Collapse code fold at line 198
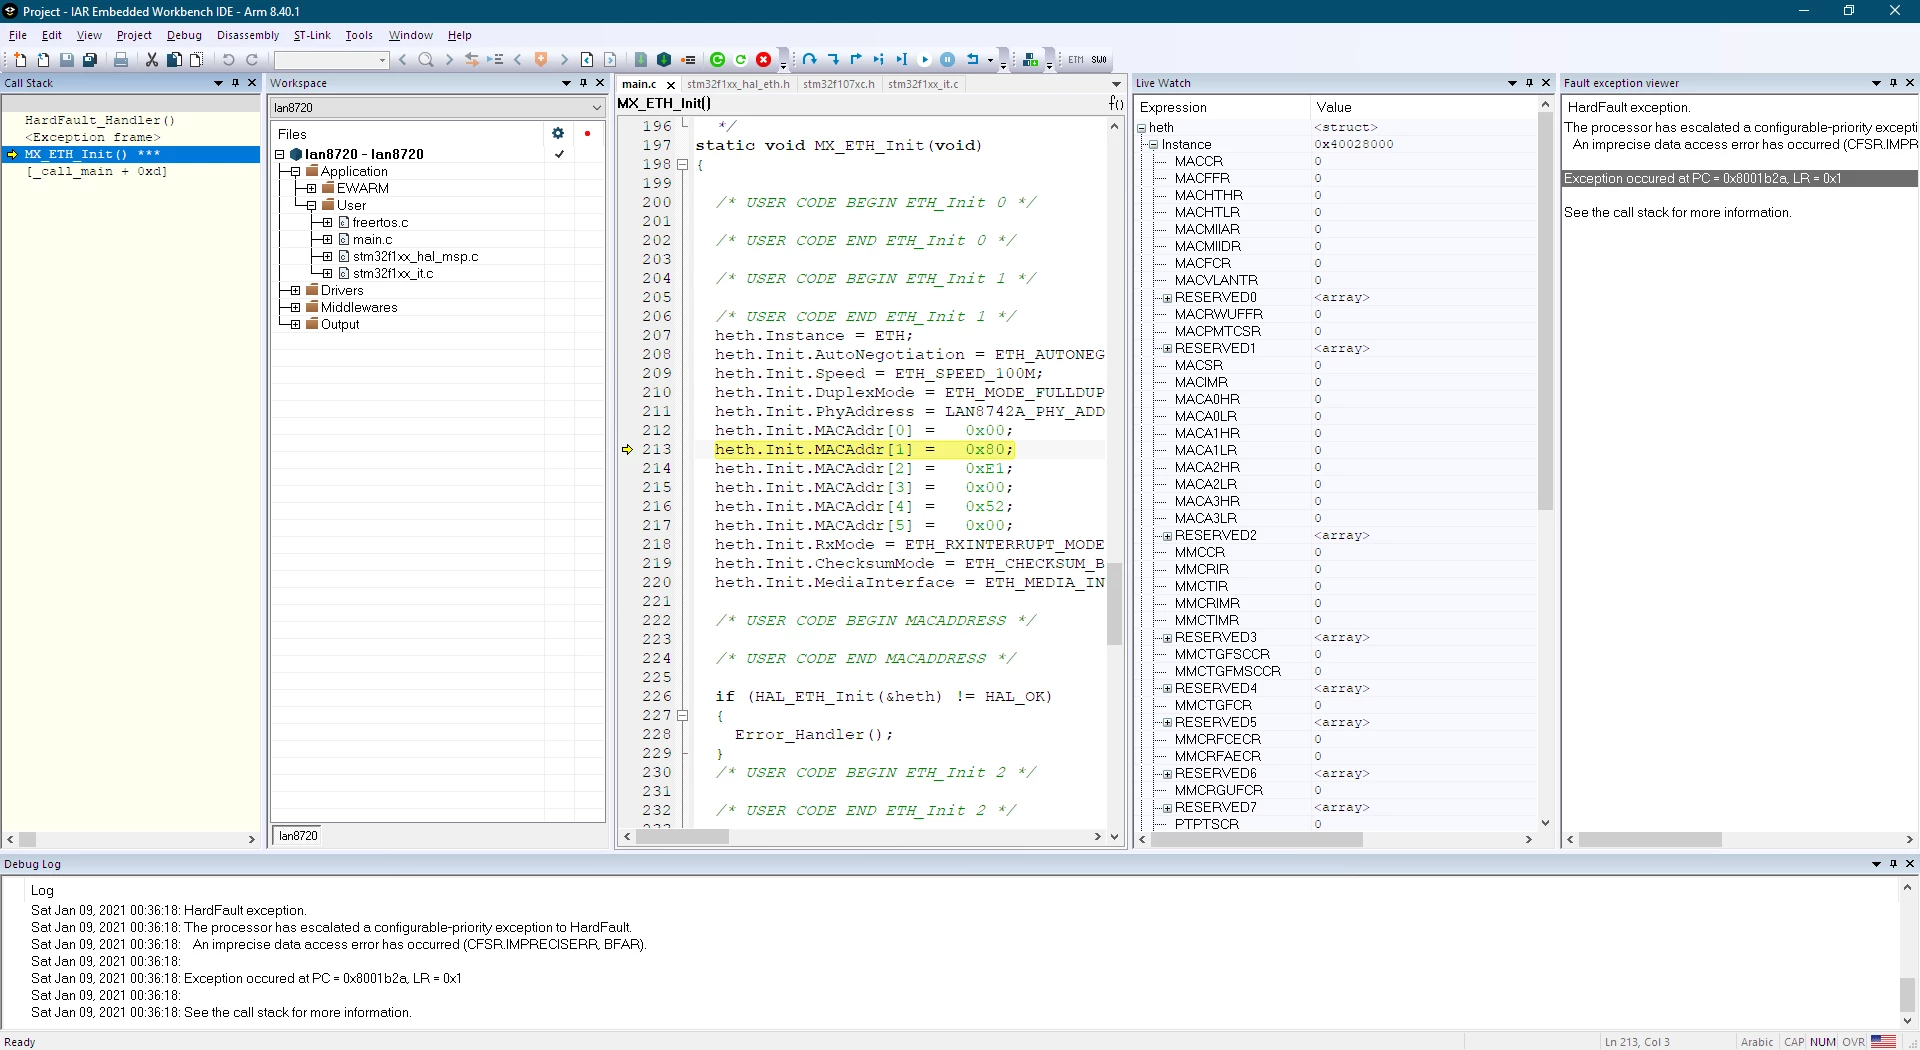This screenshot has height=1050, width=1920. pos(682,164)
